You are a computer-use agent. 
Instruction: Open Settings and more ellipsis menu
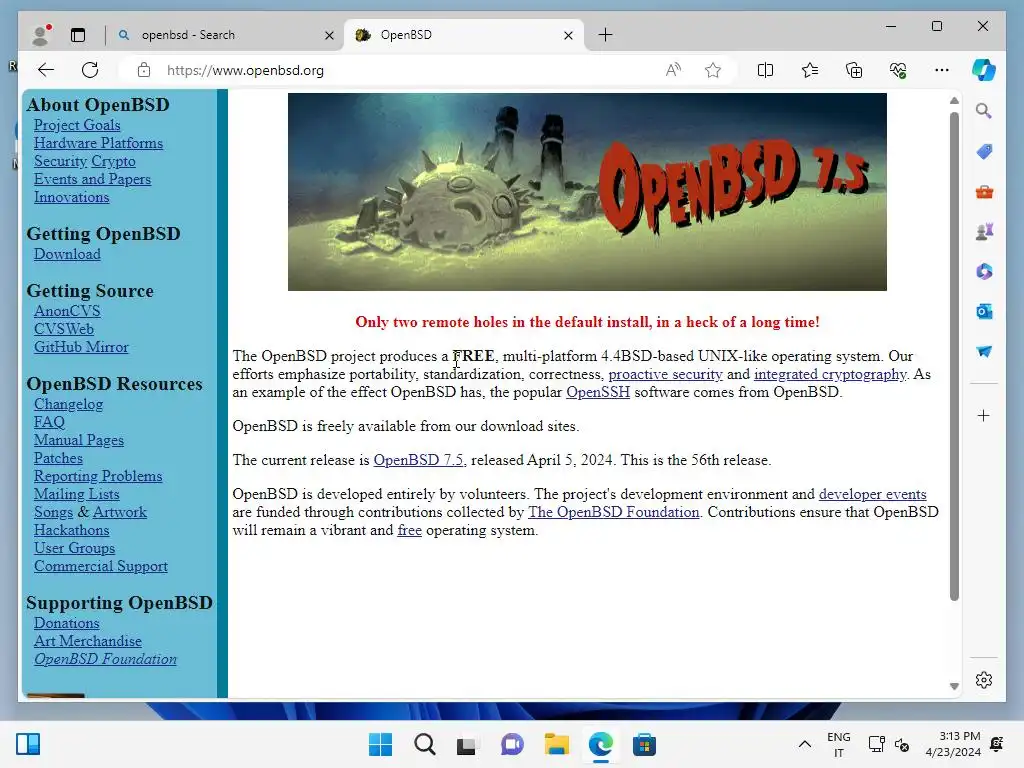coord(942,70)
